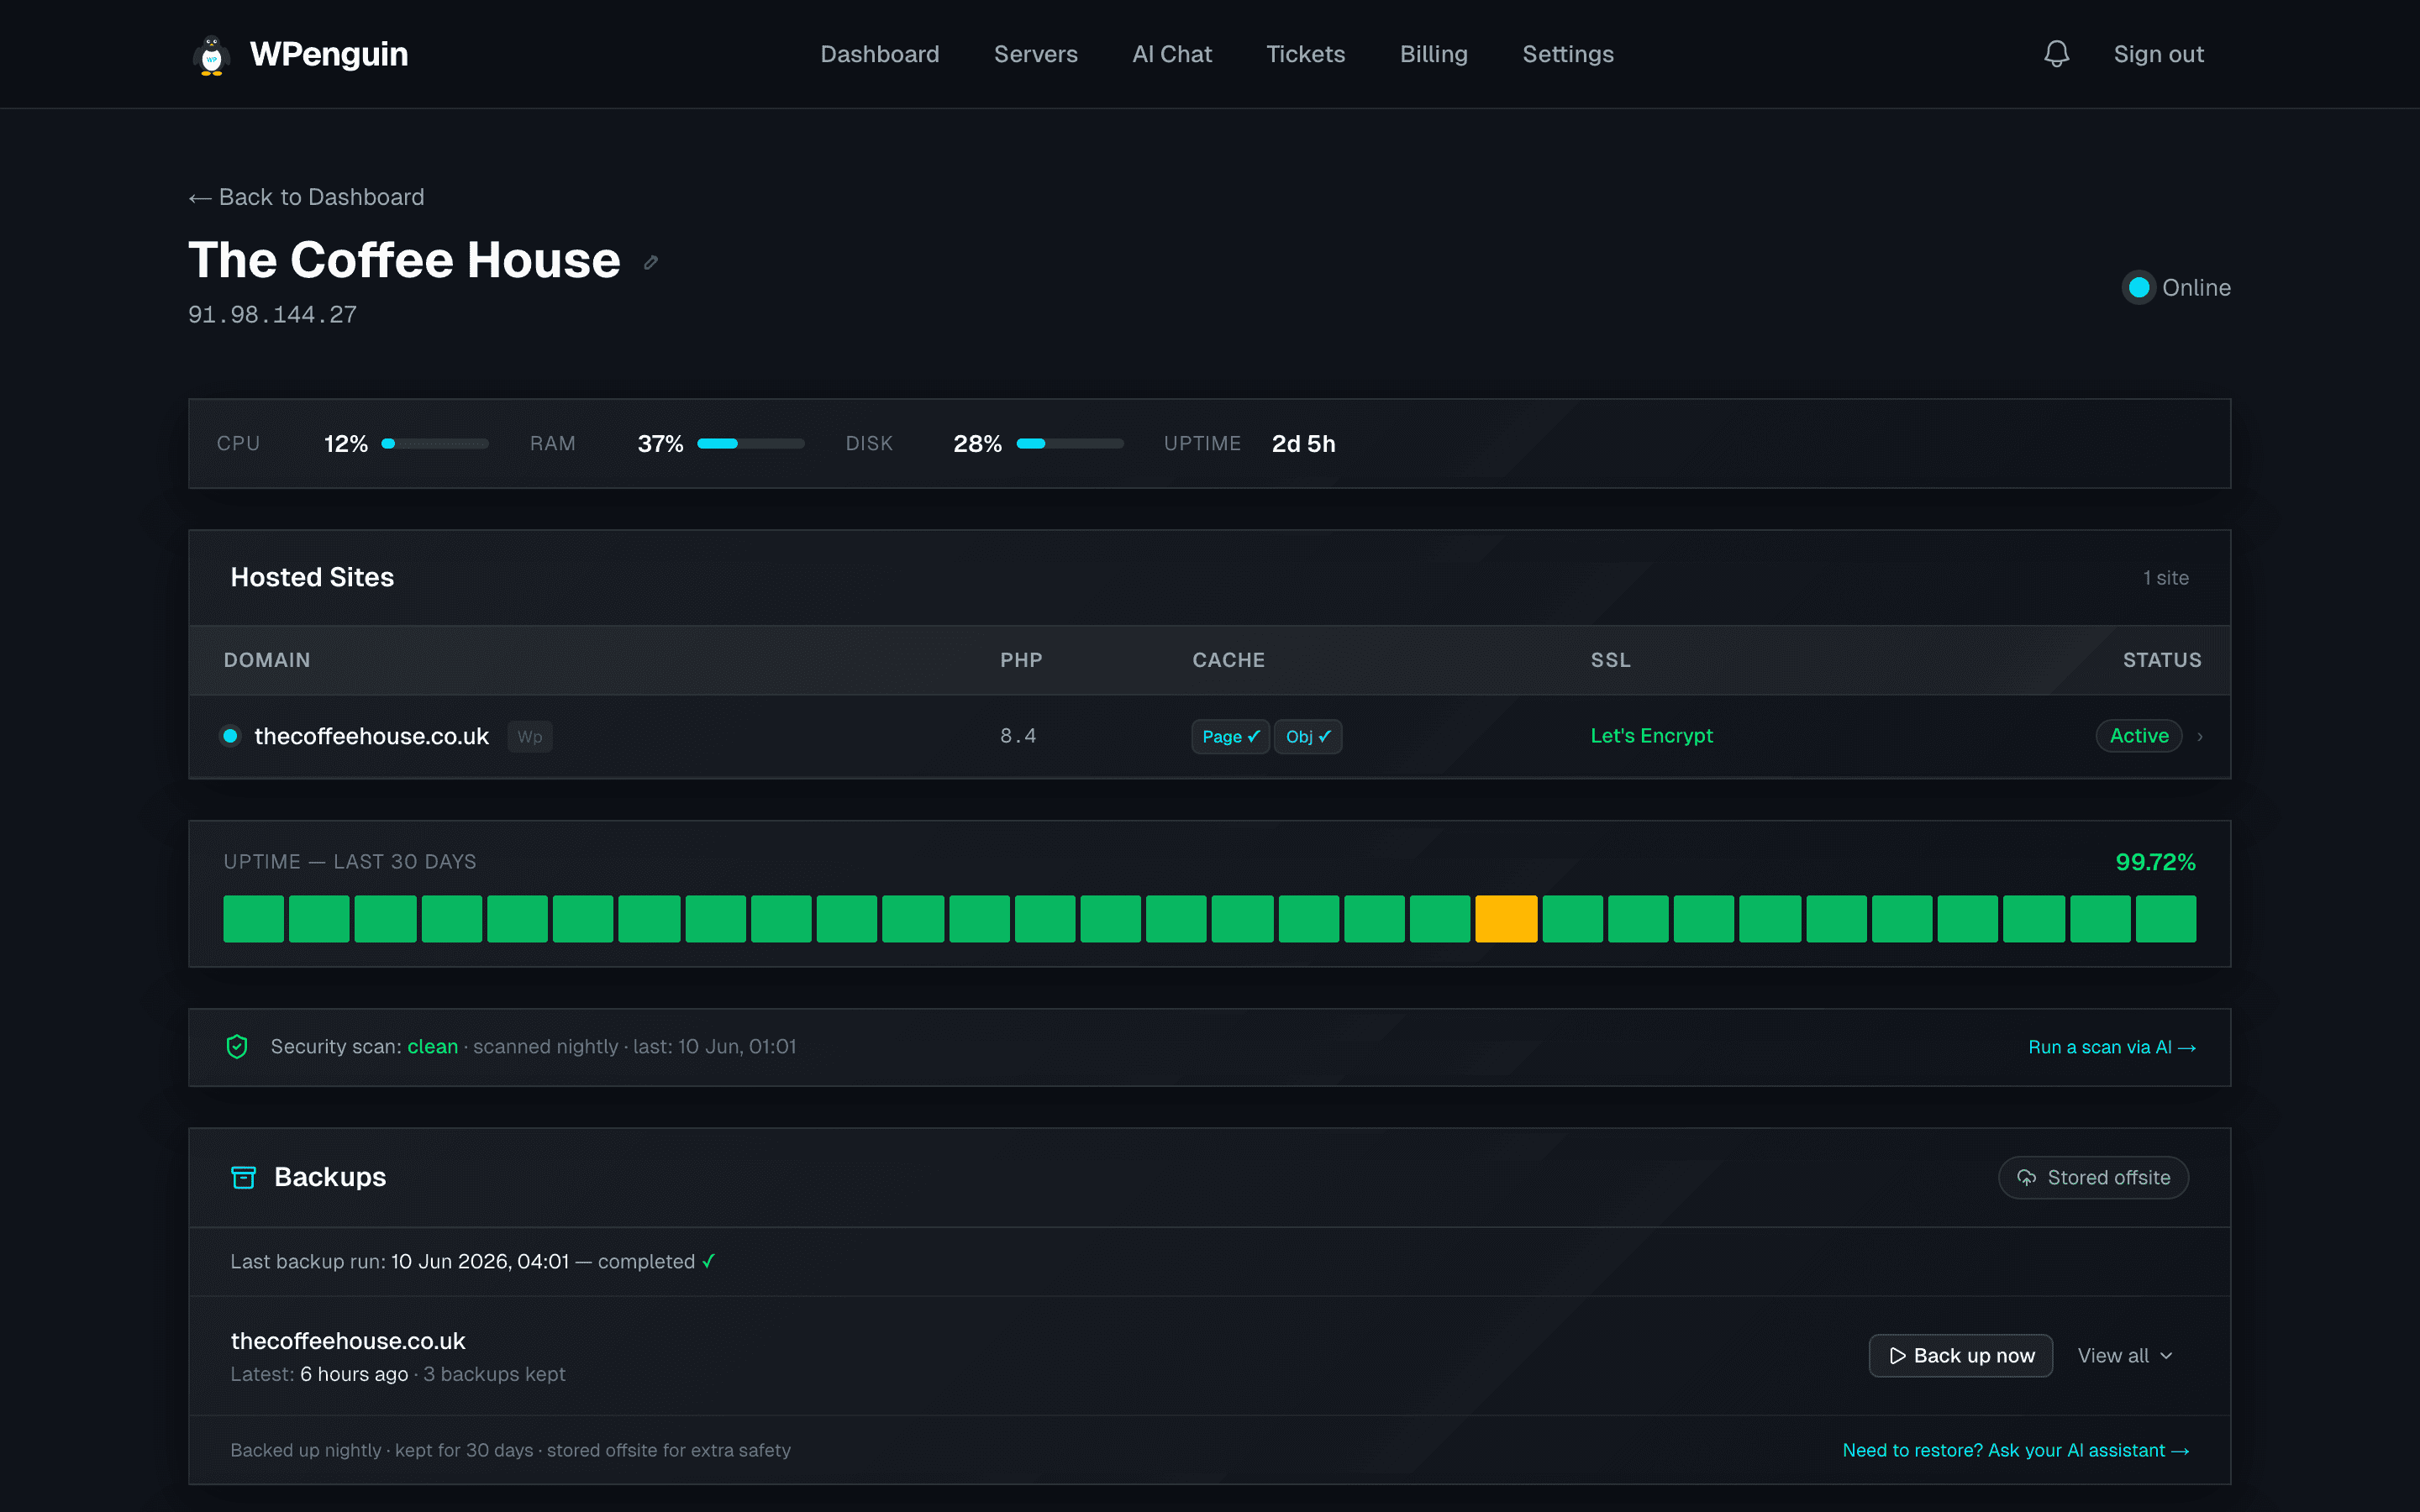Navigate to Billing
2420x1512 pixels.
coord(1433,54)
